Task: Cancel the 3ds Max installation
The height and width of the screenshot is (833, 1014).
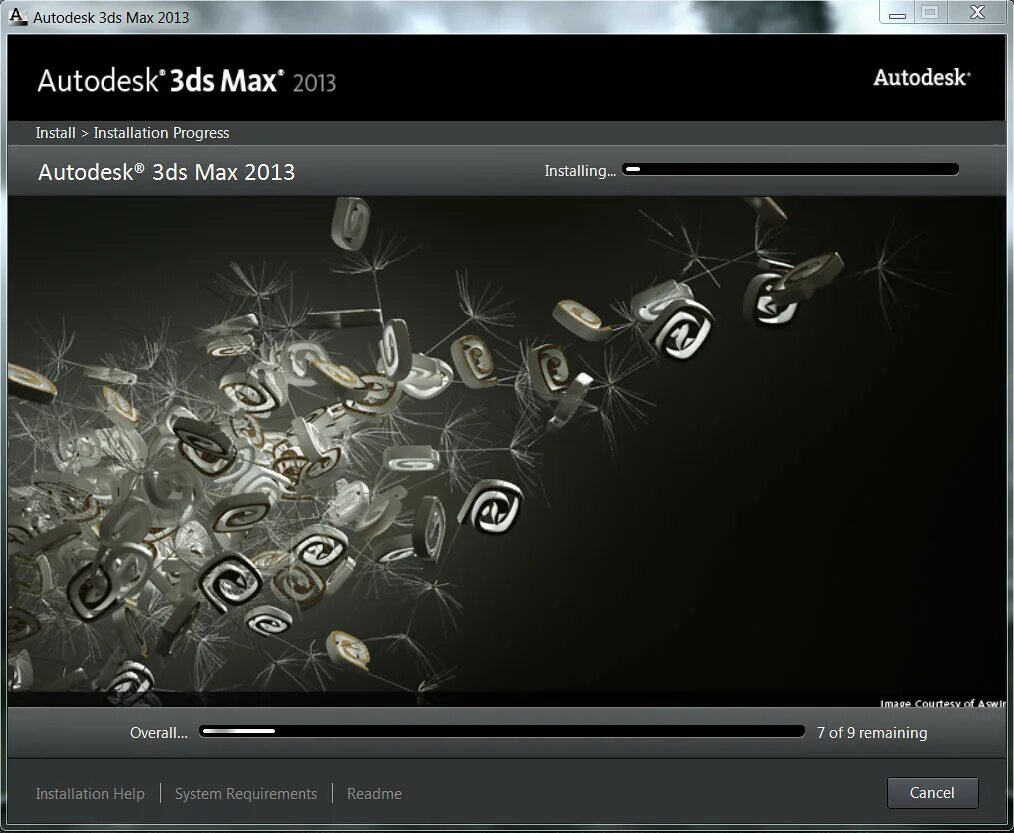Action: [932, 793]
